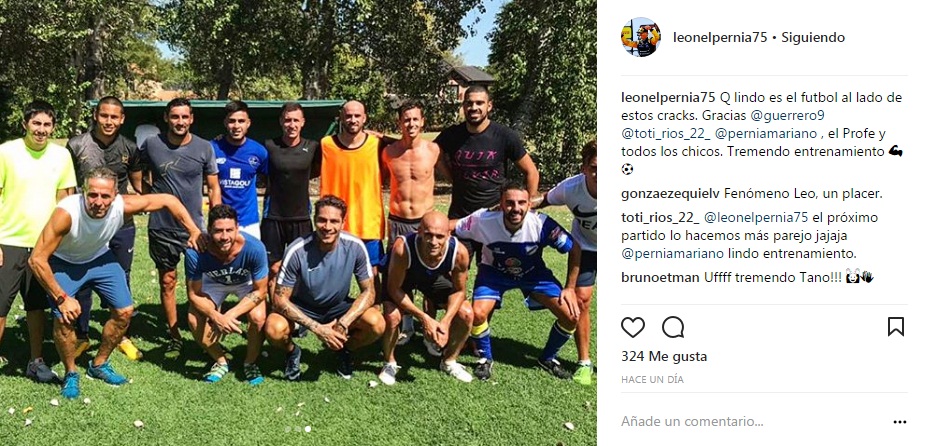Viewport: 930px width, 446px height.
Task: Select the first carousel dot indicator
Action: 288,429
